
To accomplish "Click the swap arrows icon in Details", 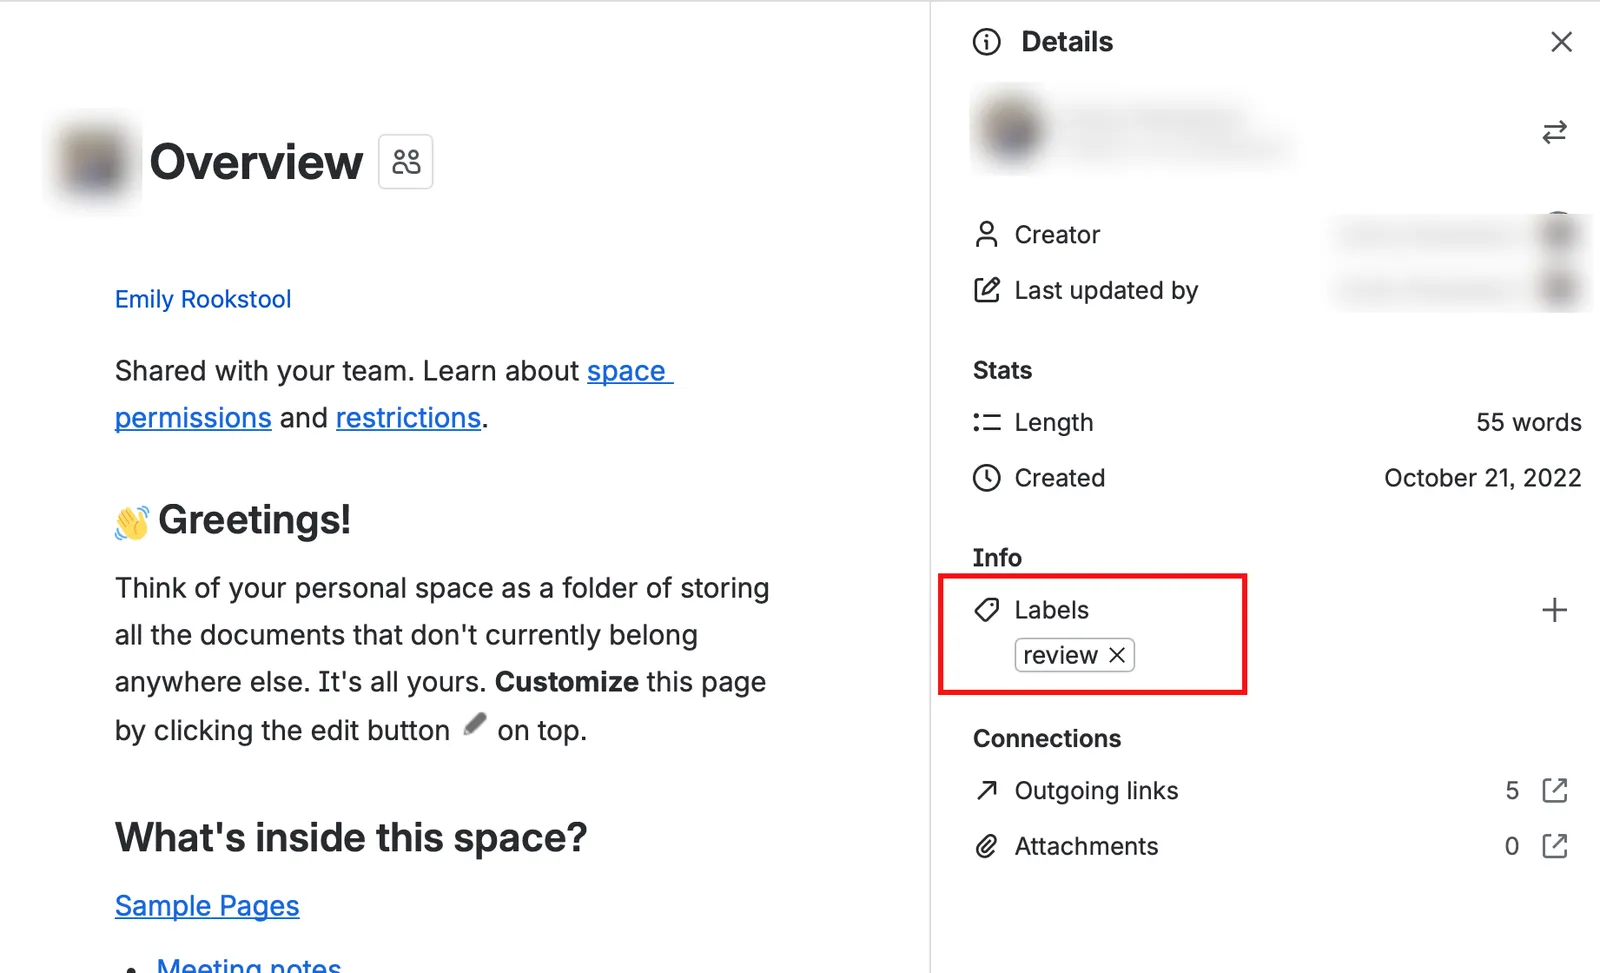I will click(1554, 132).
